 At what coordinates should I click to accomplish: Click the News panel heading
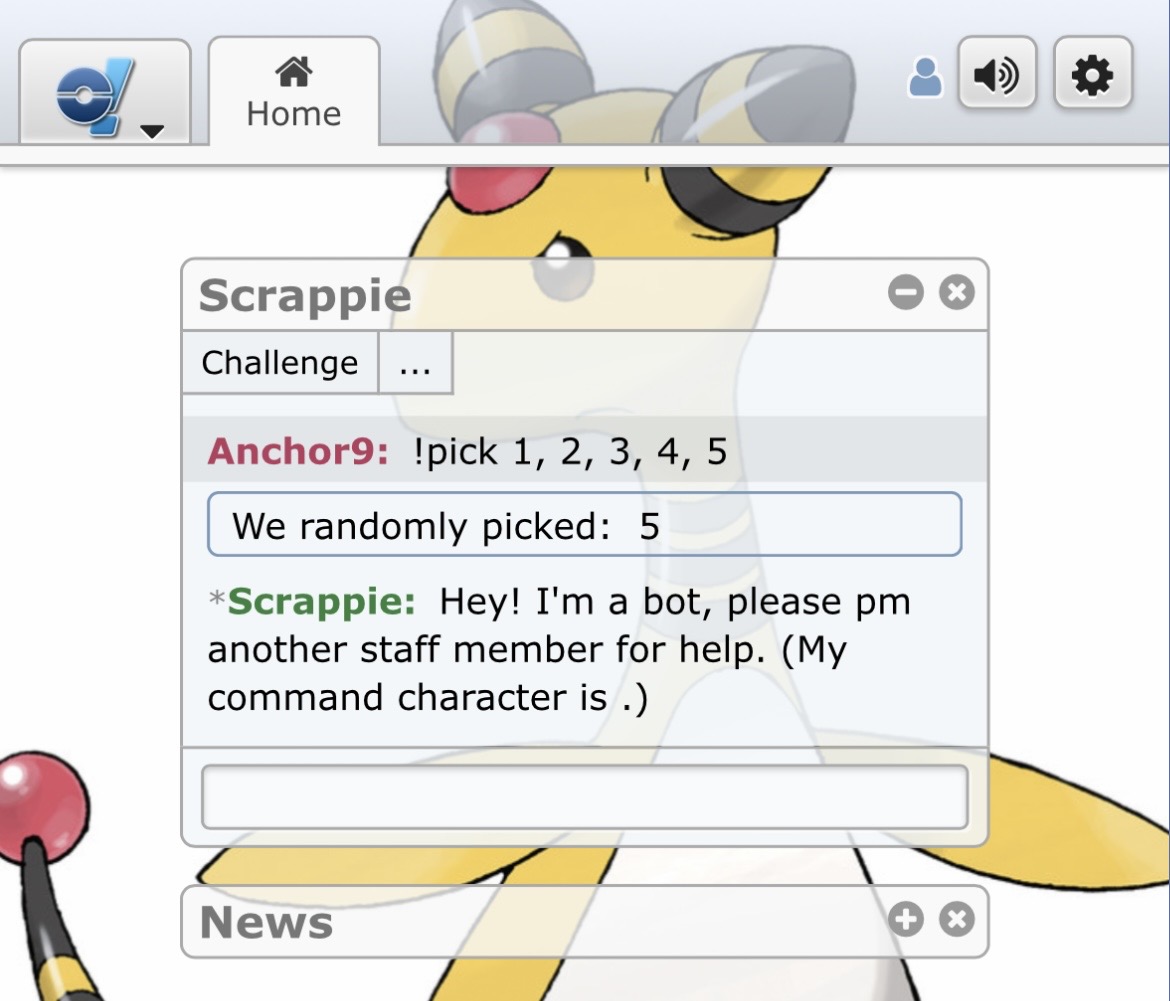[267, 922]
